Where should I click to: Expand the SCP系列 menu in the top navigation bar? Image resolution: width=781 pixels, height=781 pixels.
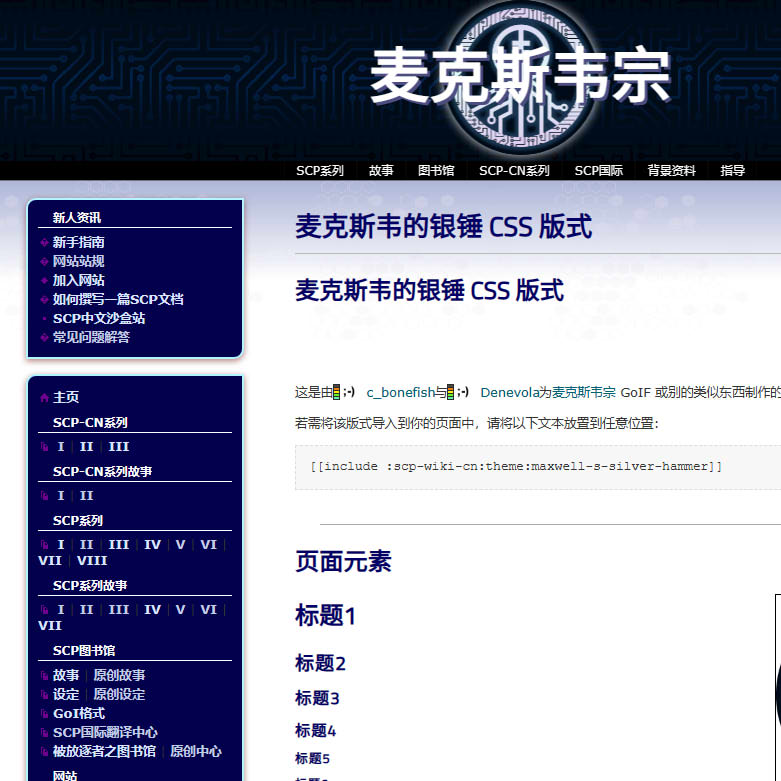319,171
